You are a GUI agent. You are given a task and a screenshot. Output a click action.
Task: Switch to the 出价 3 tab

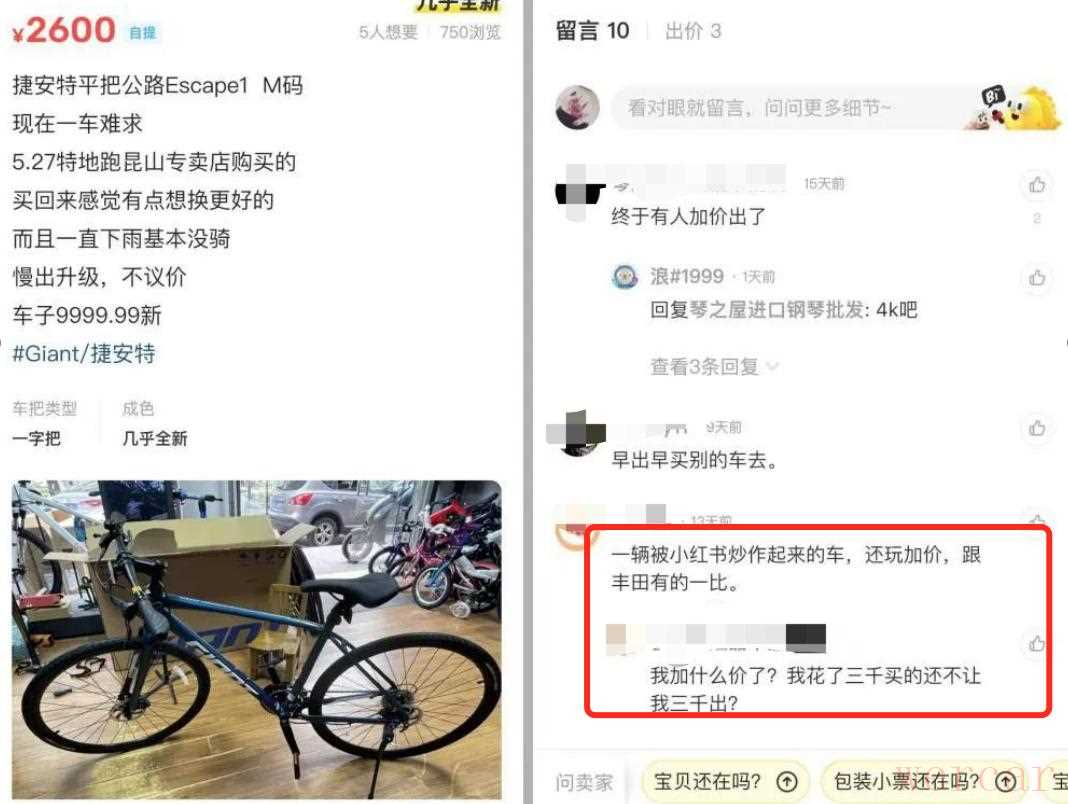[x=693, y=31]
